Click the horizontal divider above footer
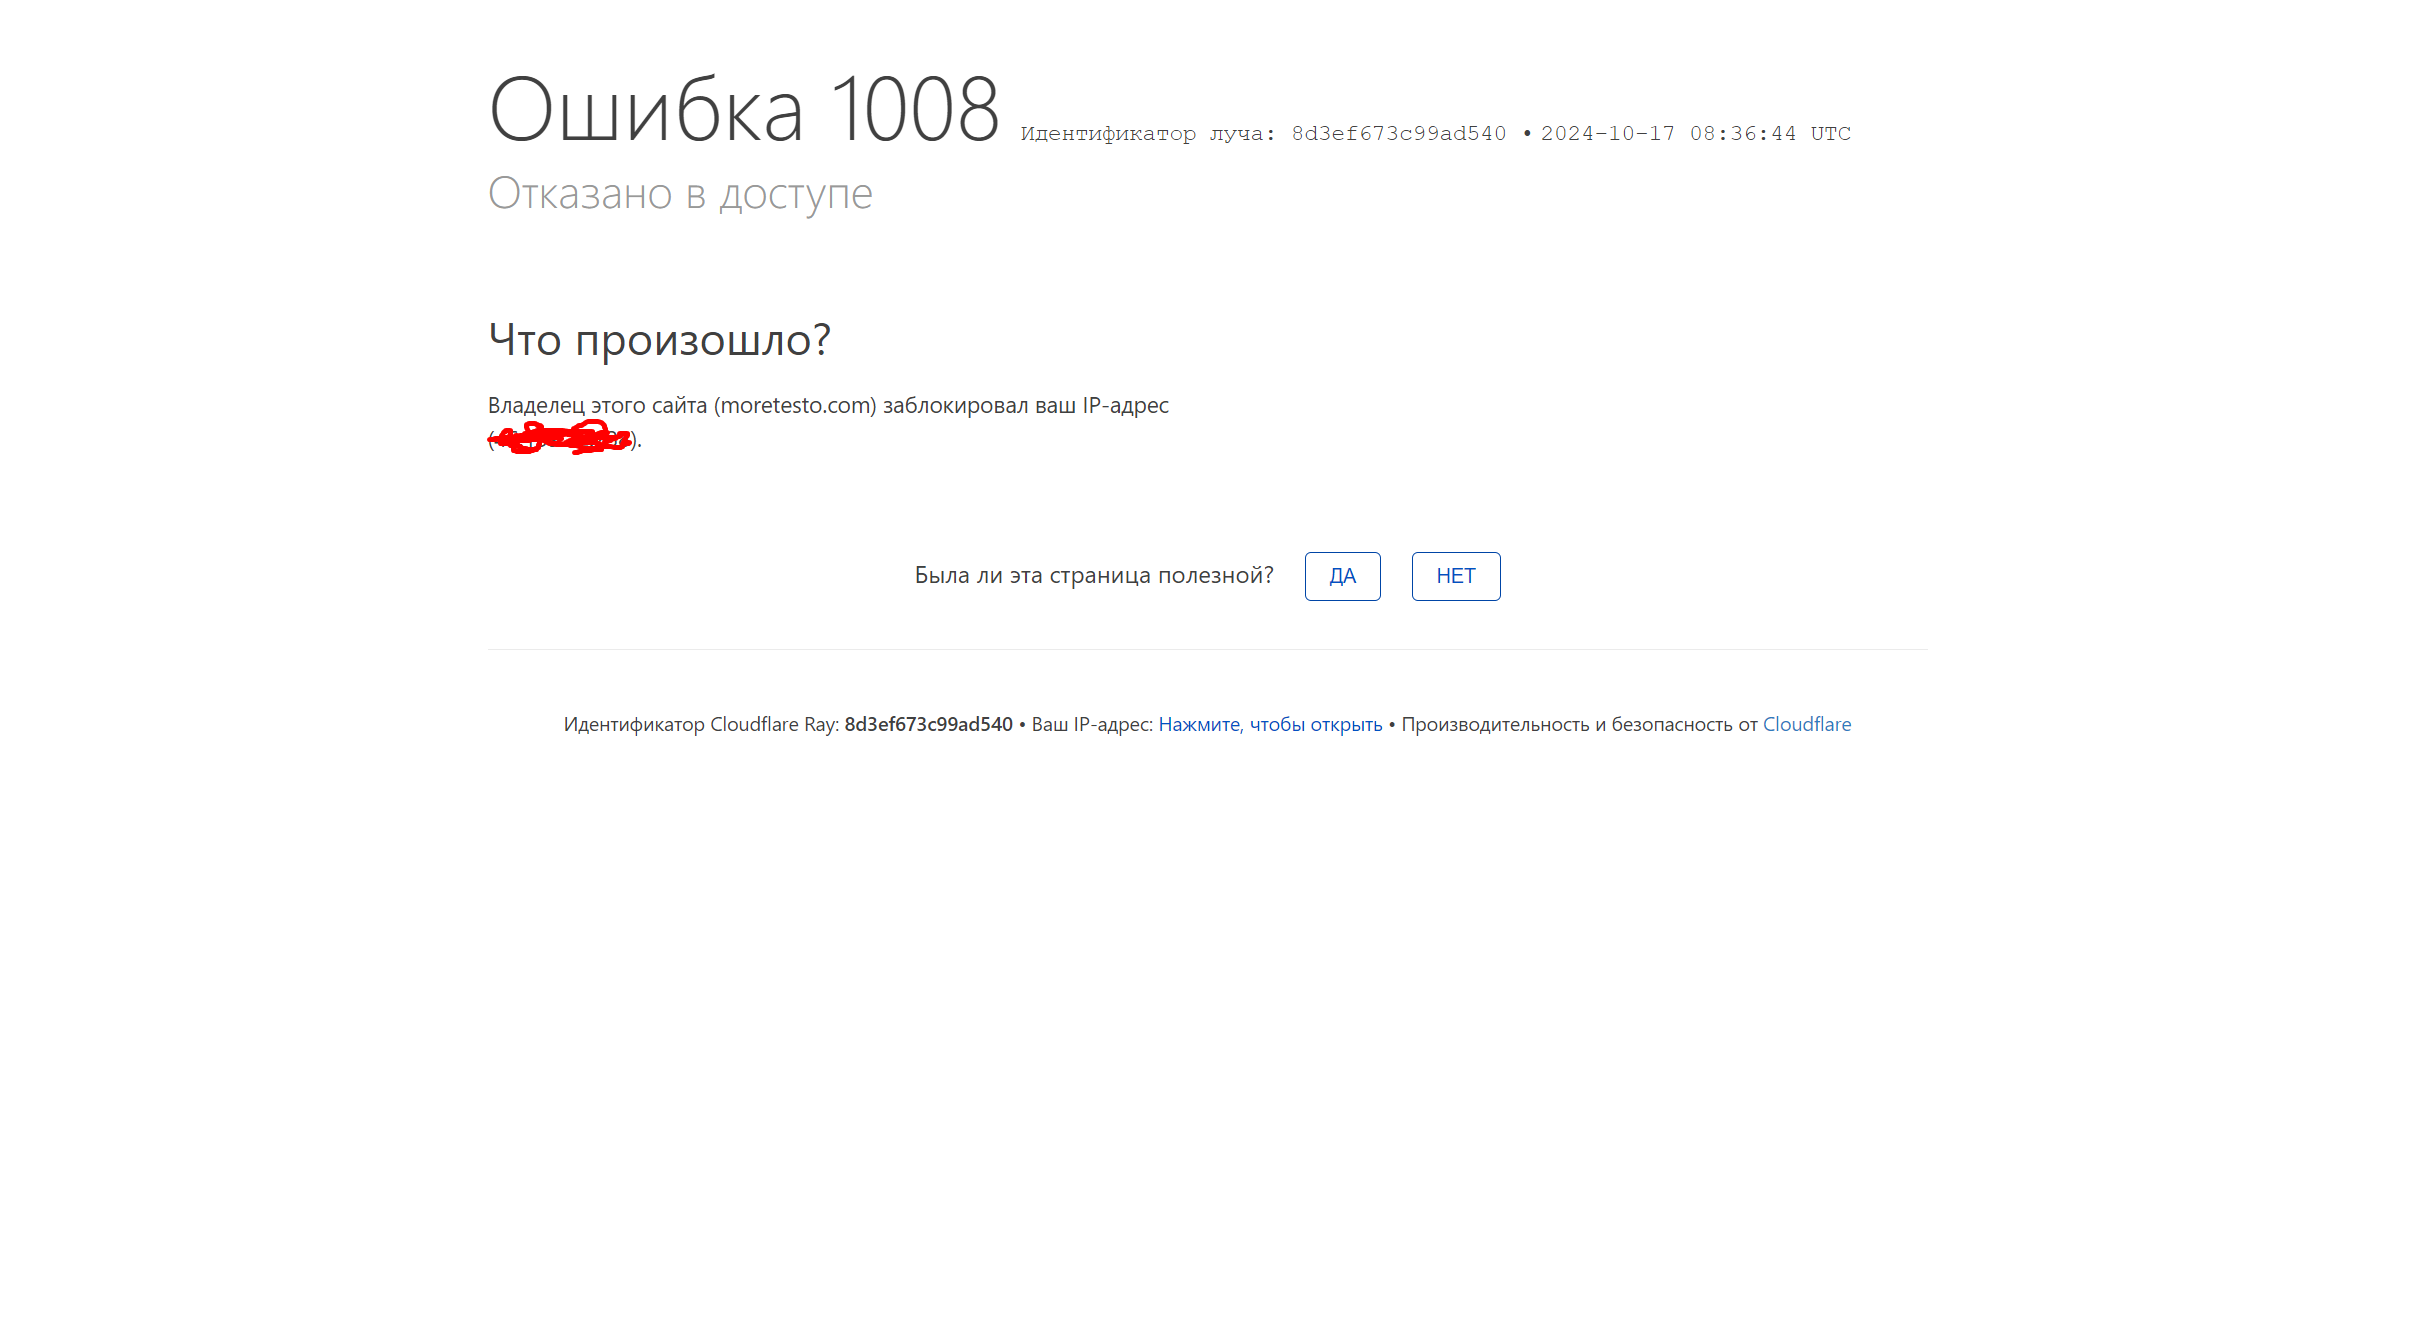2416x1319 pixels. (x=1207, y=649)
